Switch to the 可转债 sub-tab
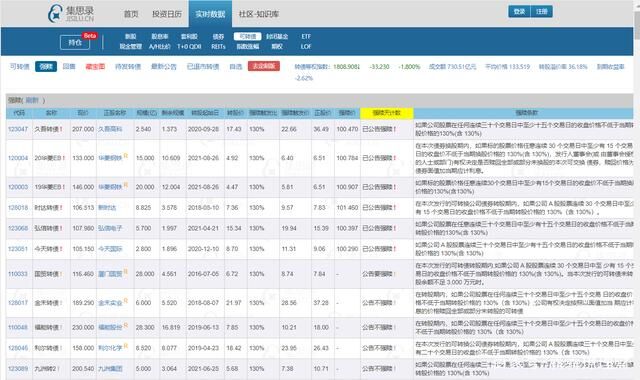Image resolution: width=640 pixels, height=380 pixels. [x=20, y=67]
